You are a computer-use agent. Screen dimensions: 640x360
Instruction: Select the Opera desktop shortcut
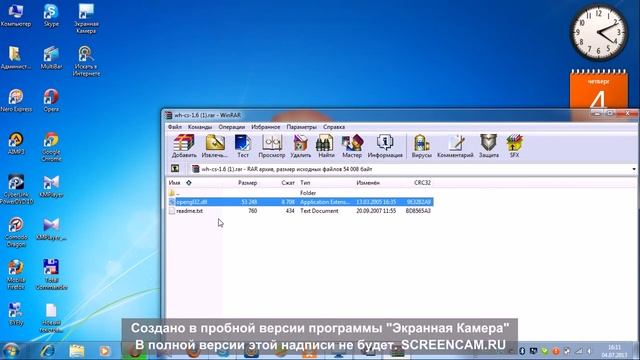point(51,100)
